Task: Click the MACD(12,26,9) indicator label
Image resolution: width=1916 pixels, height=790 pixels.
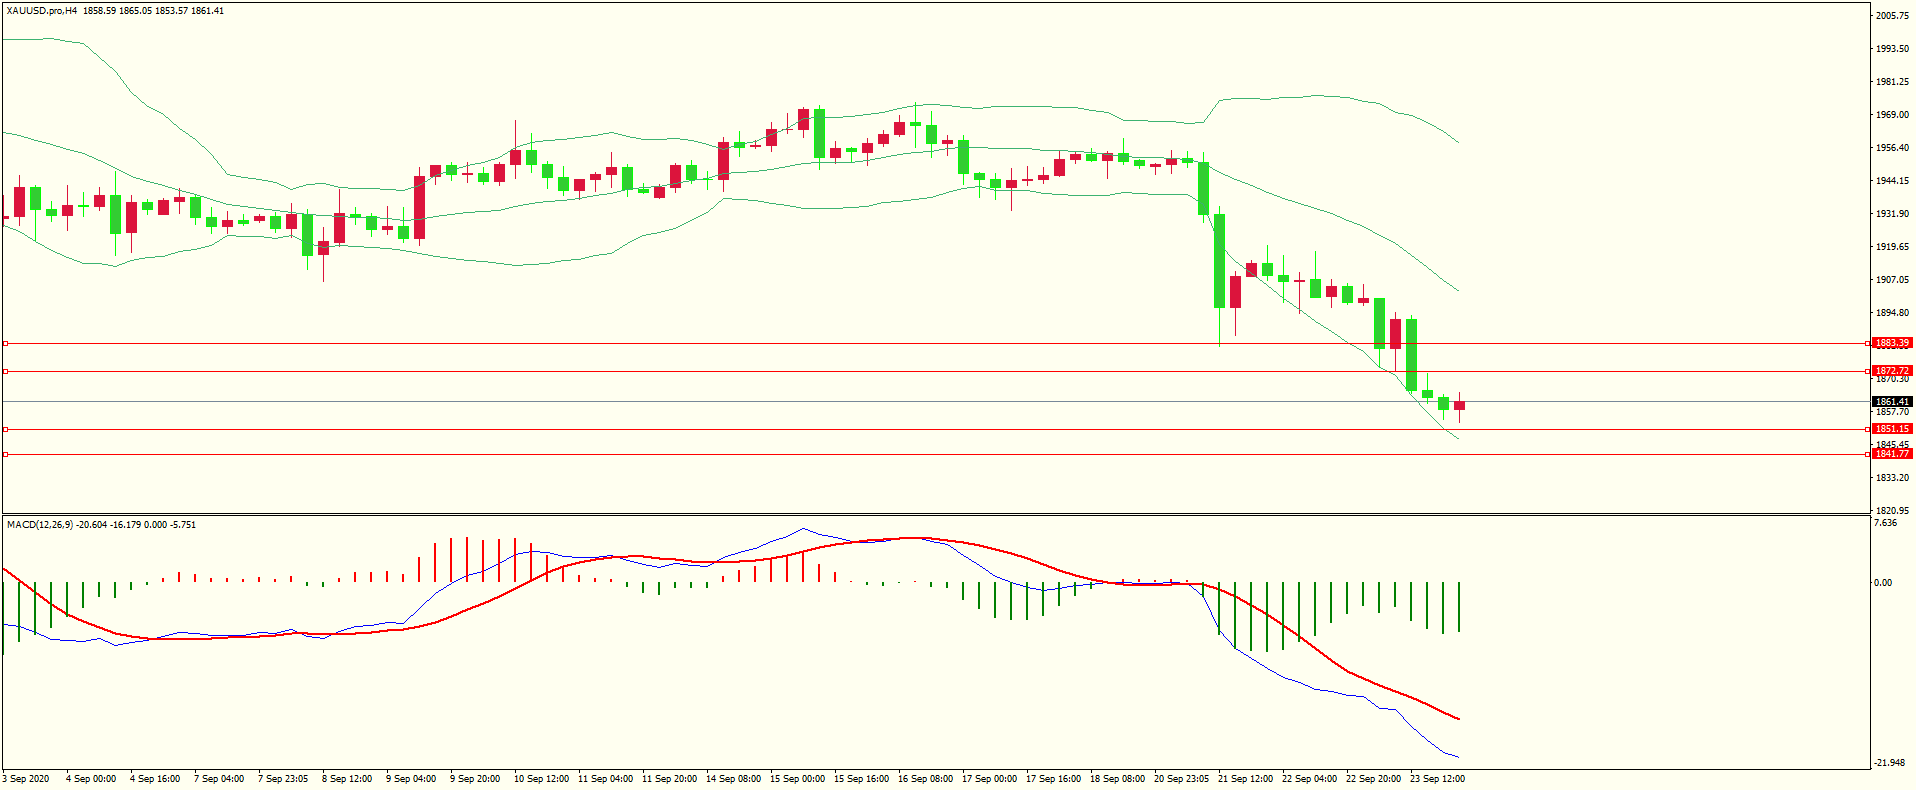Action: coord(39,524)
